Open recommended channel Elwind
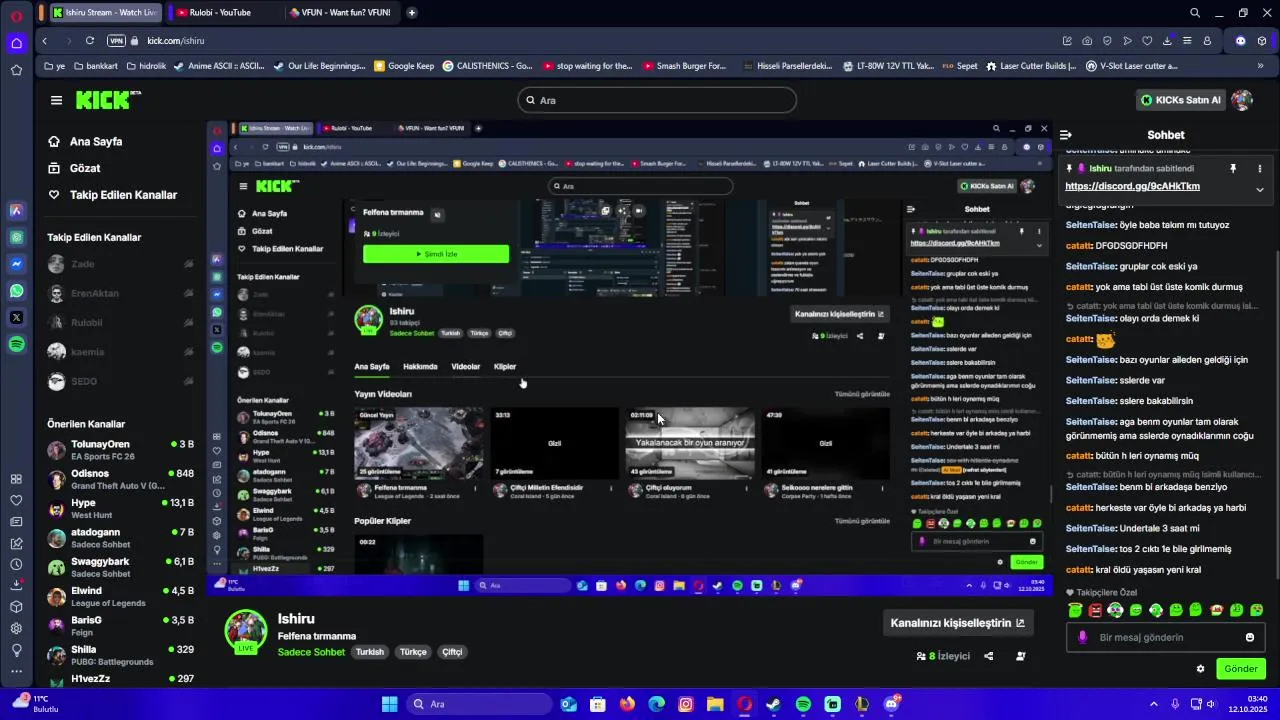 coord(120,596)
